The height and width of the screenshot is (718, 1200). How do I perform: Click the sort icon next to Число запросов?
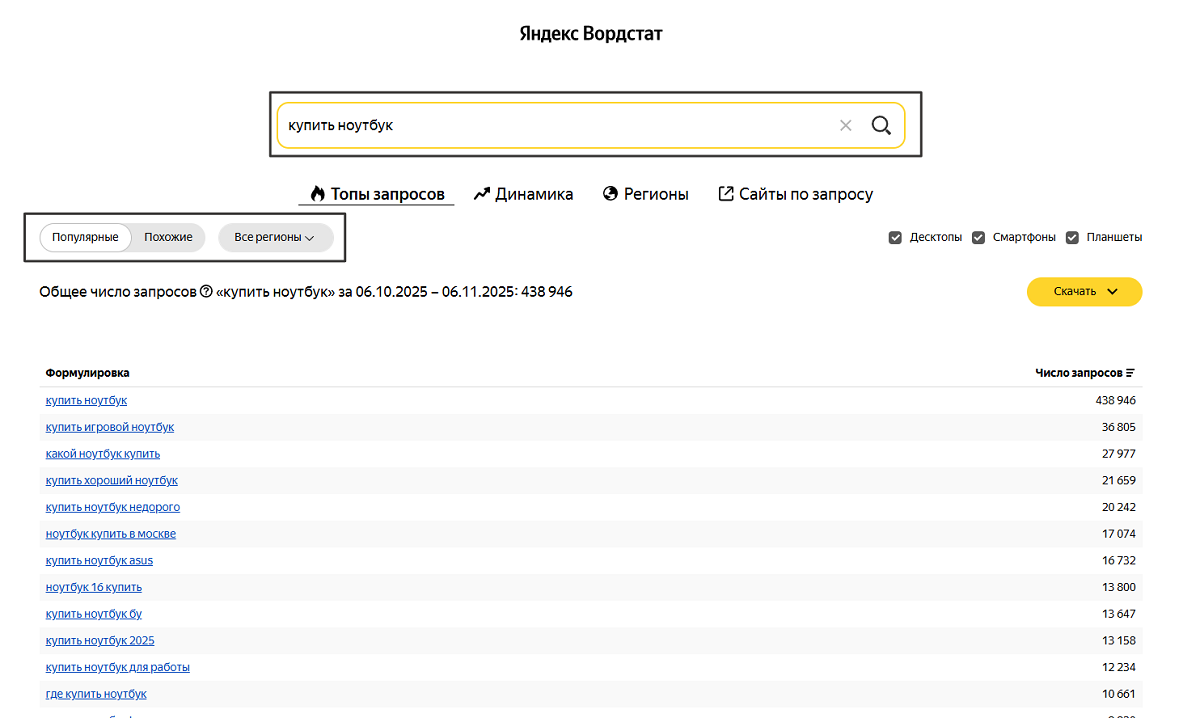pyautogui.click(x=1131, y=373)
